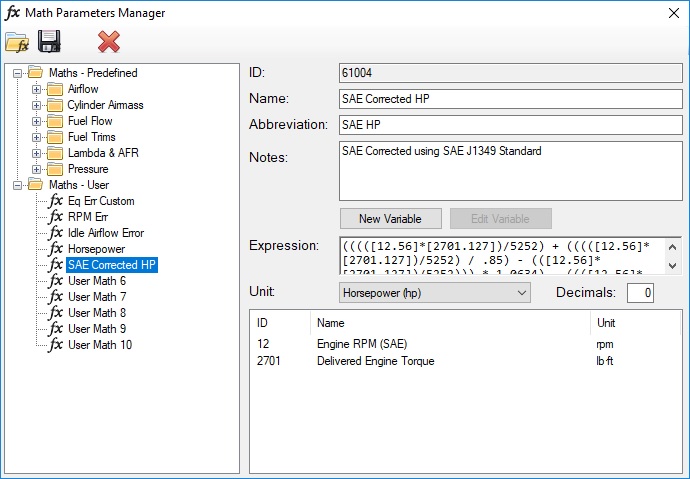Select User Math 10 in the tree
Viewport: 690px width, 479px height.
pos(99,345)
